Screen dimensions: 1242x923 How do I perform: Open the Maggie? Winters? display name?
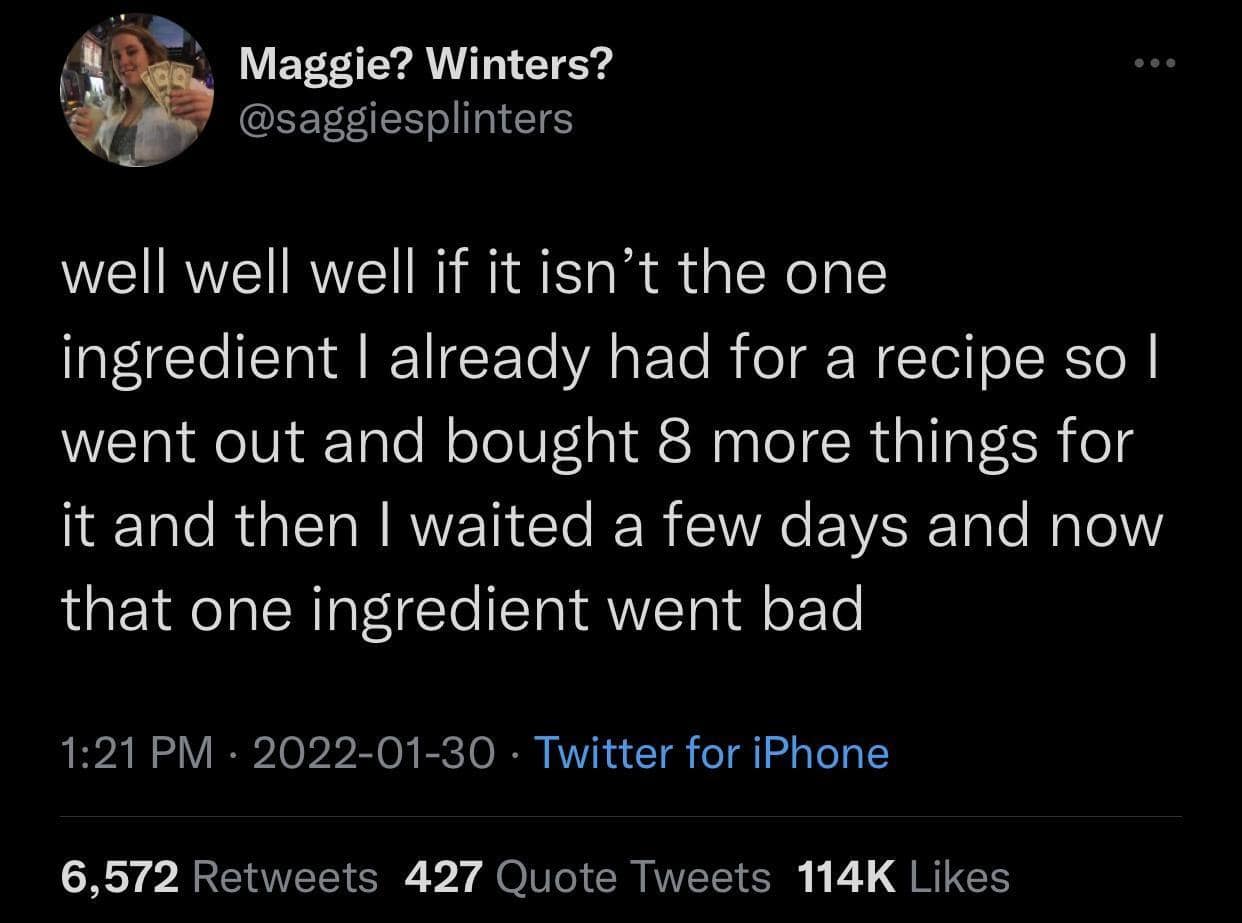[426, 67]
